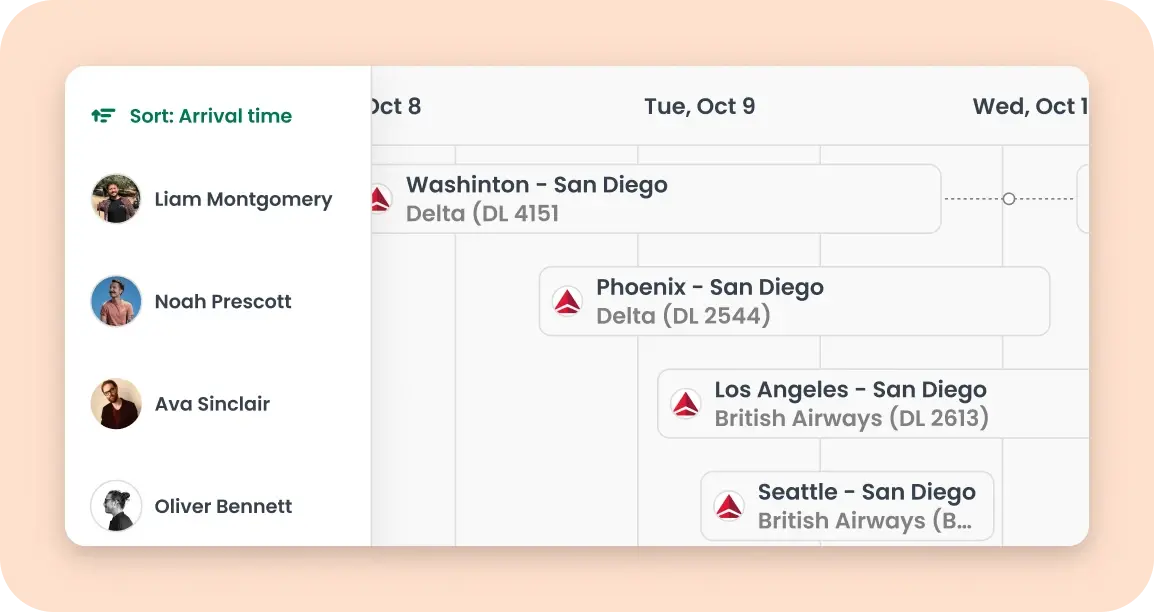Click the Delta logo on Washinton flight

point(379,199)
